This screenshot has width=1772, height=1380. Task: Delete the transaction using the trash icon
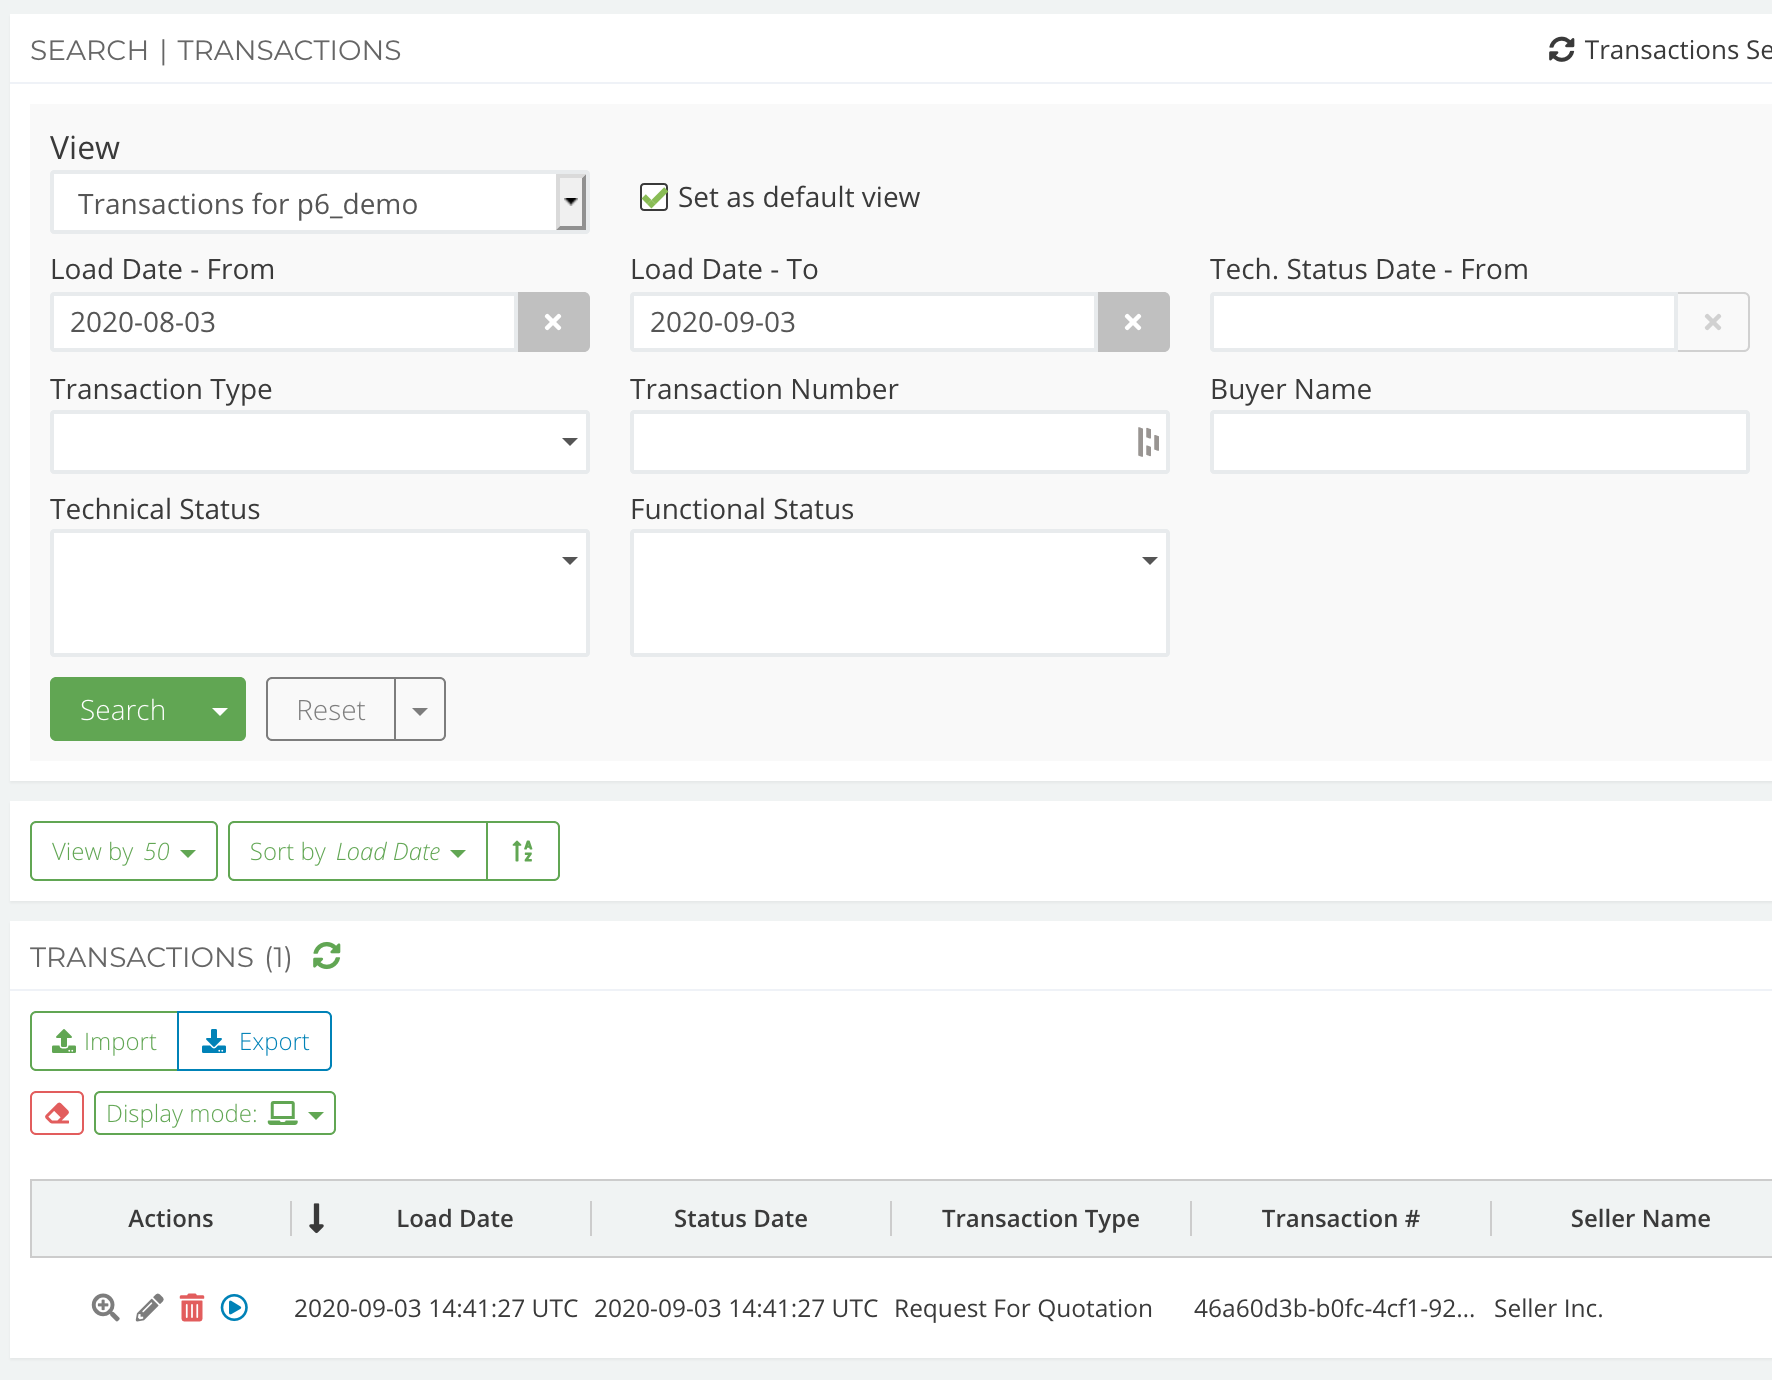(x=191, y=1307)
